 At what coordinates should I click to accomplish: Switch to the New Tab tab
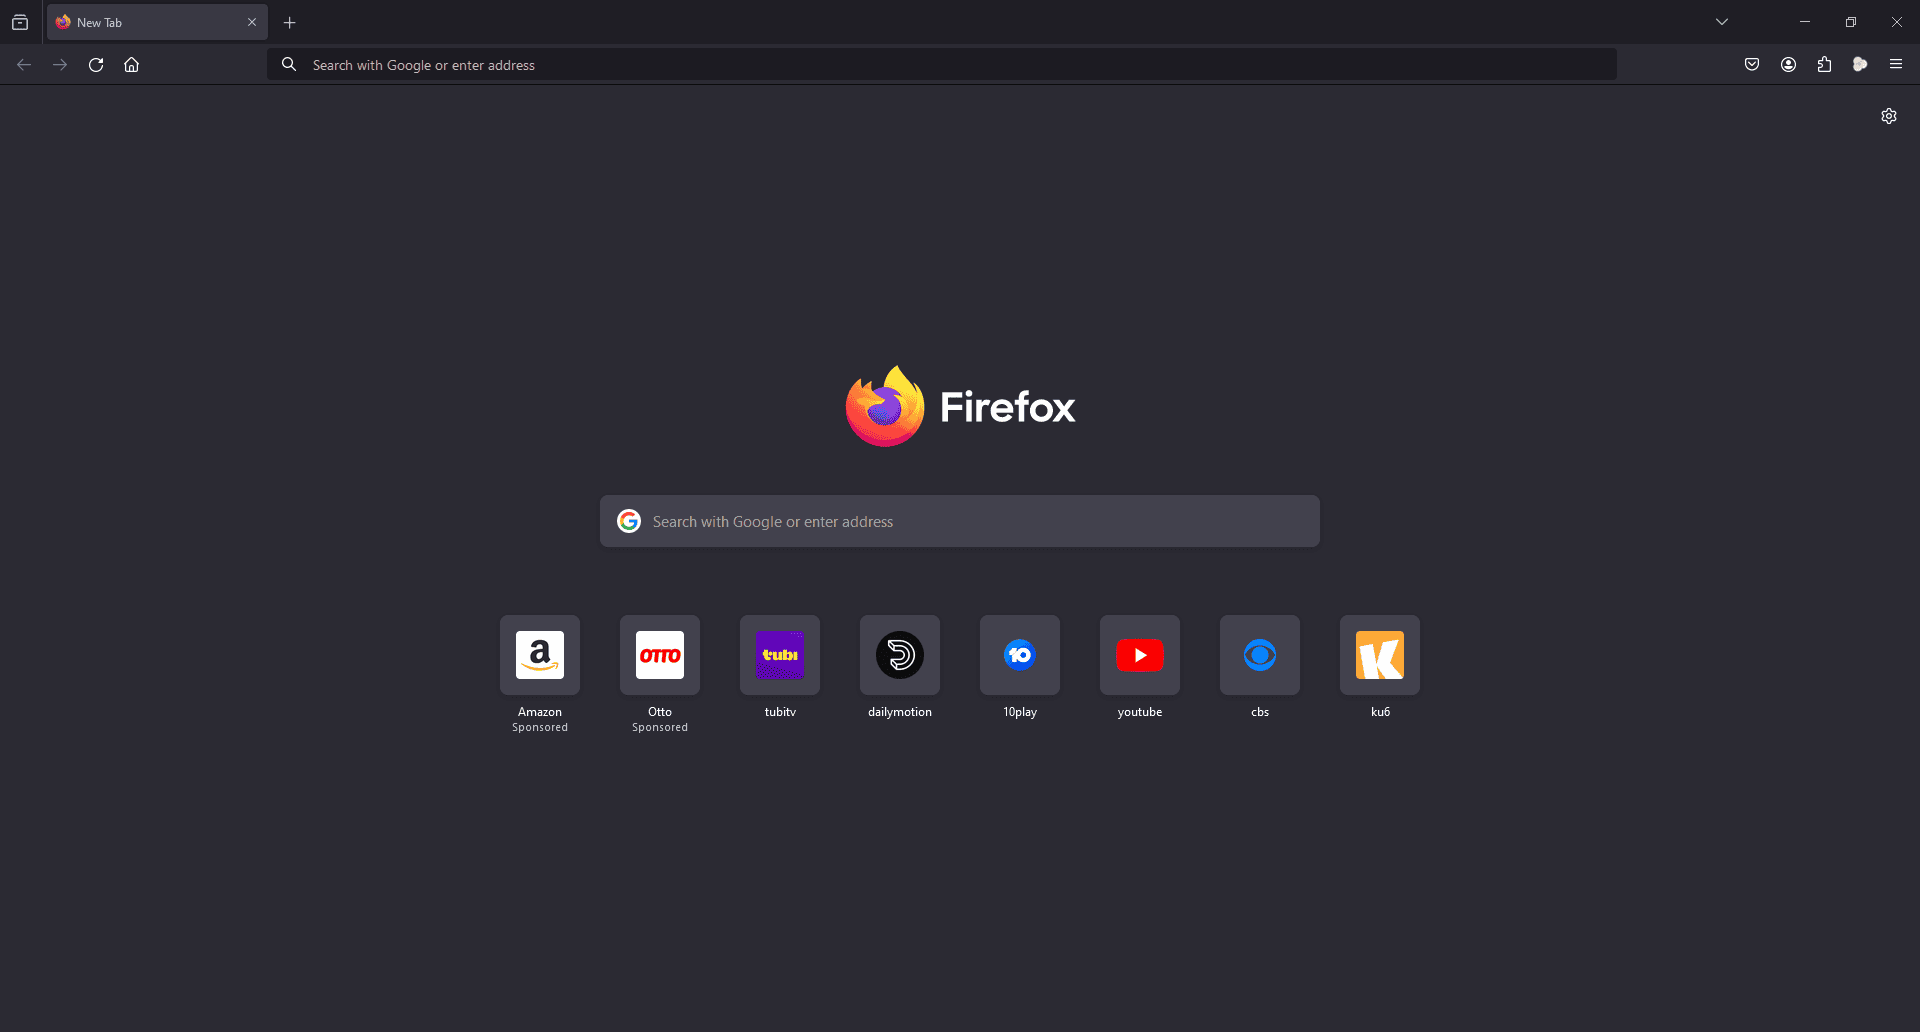[140, 21]
